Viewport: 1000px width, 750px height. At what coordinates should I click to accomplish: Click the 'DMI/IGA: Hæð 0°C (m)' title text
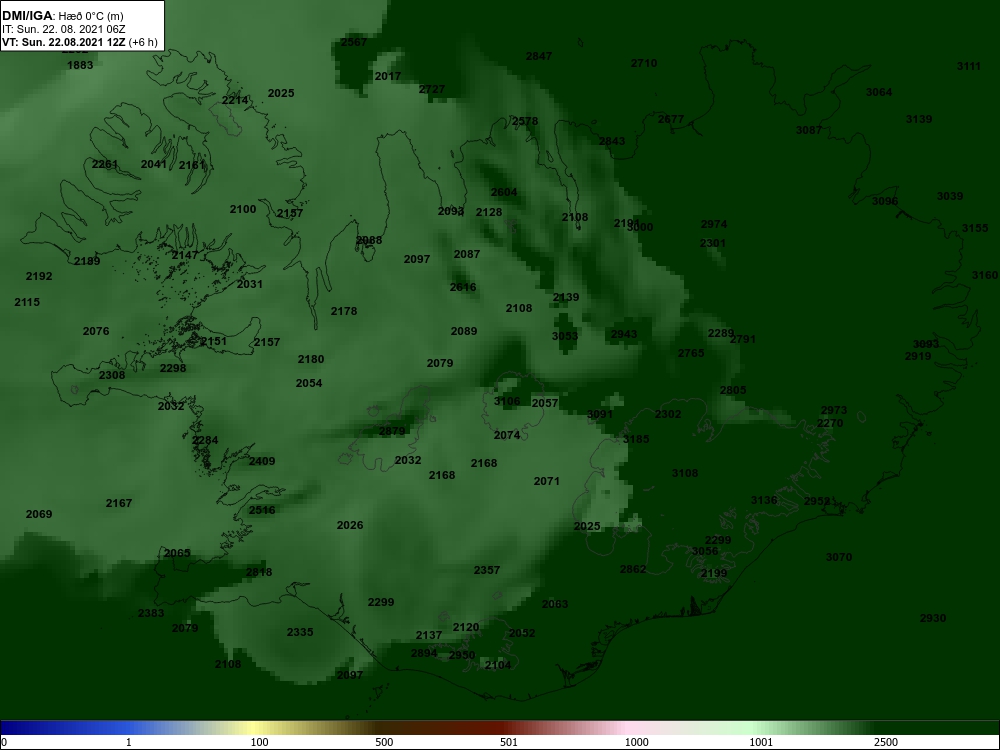pos(63,16)
